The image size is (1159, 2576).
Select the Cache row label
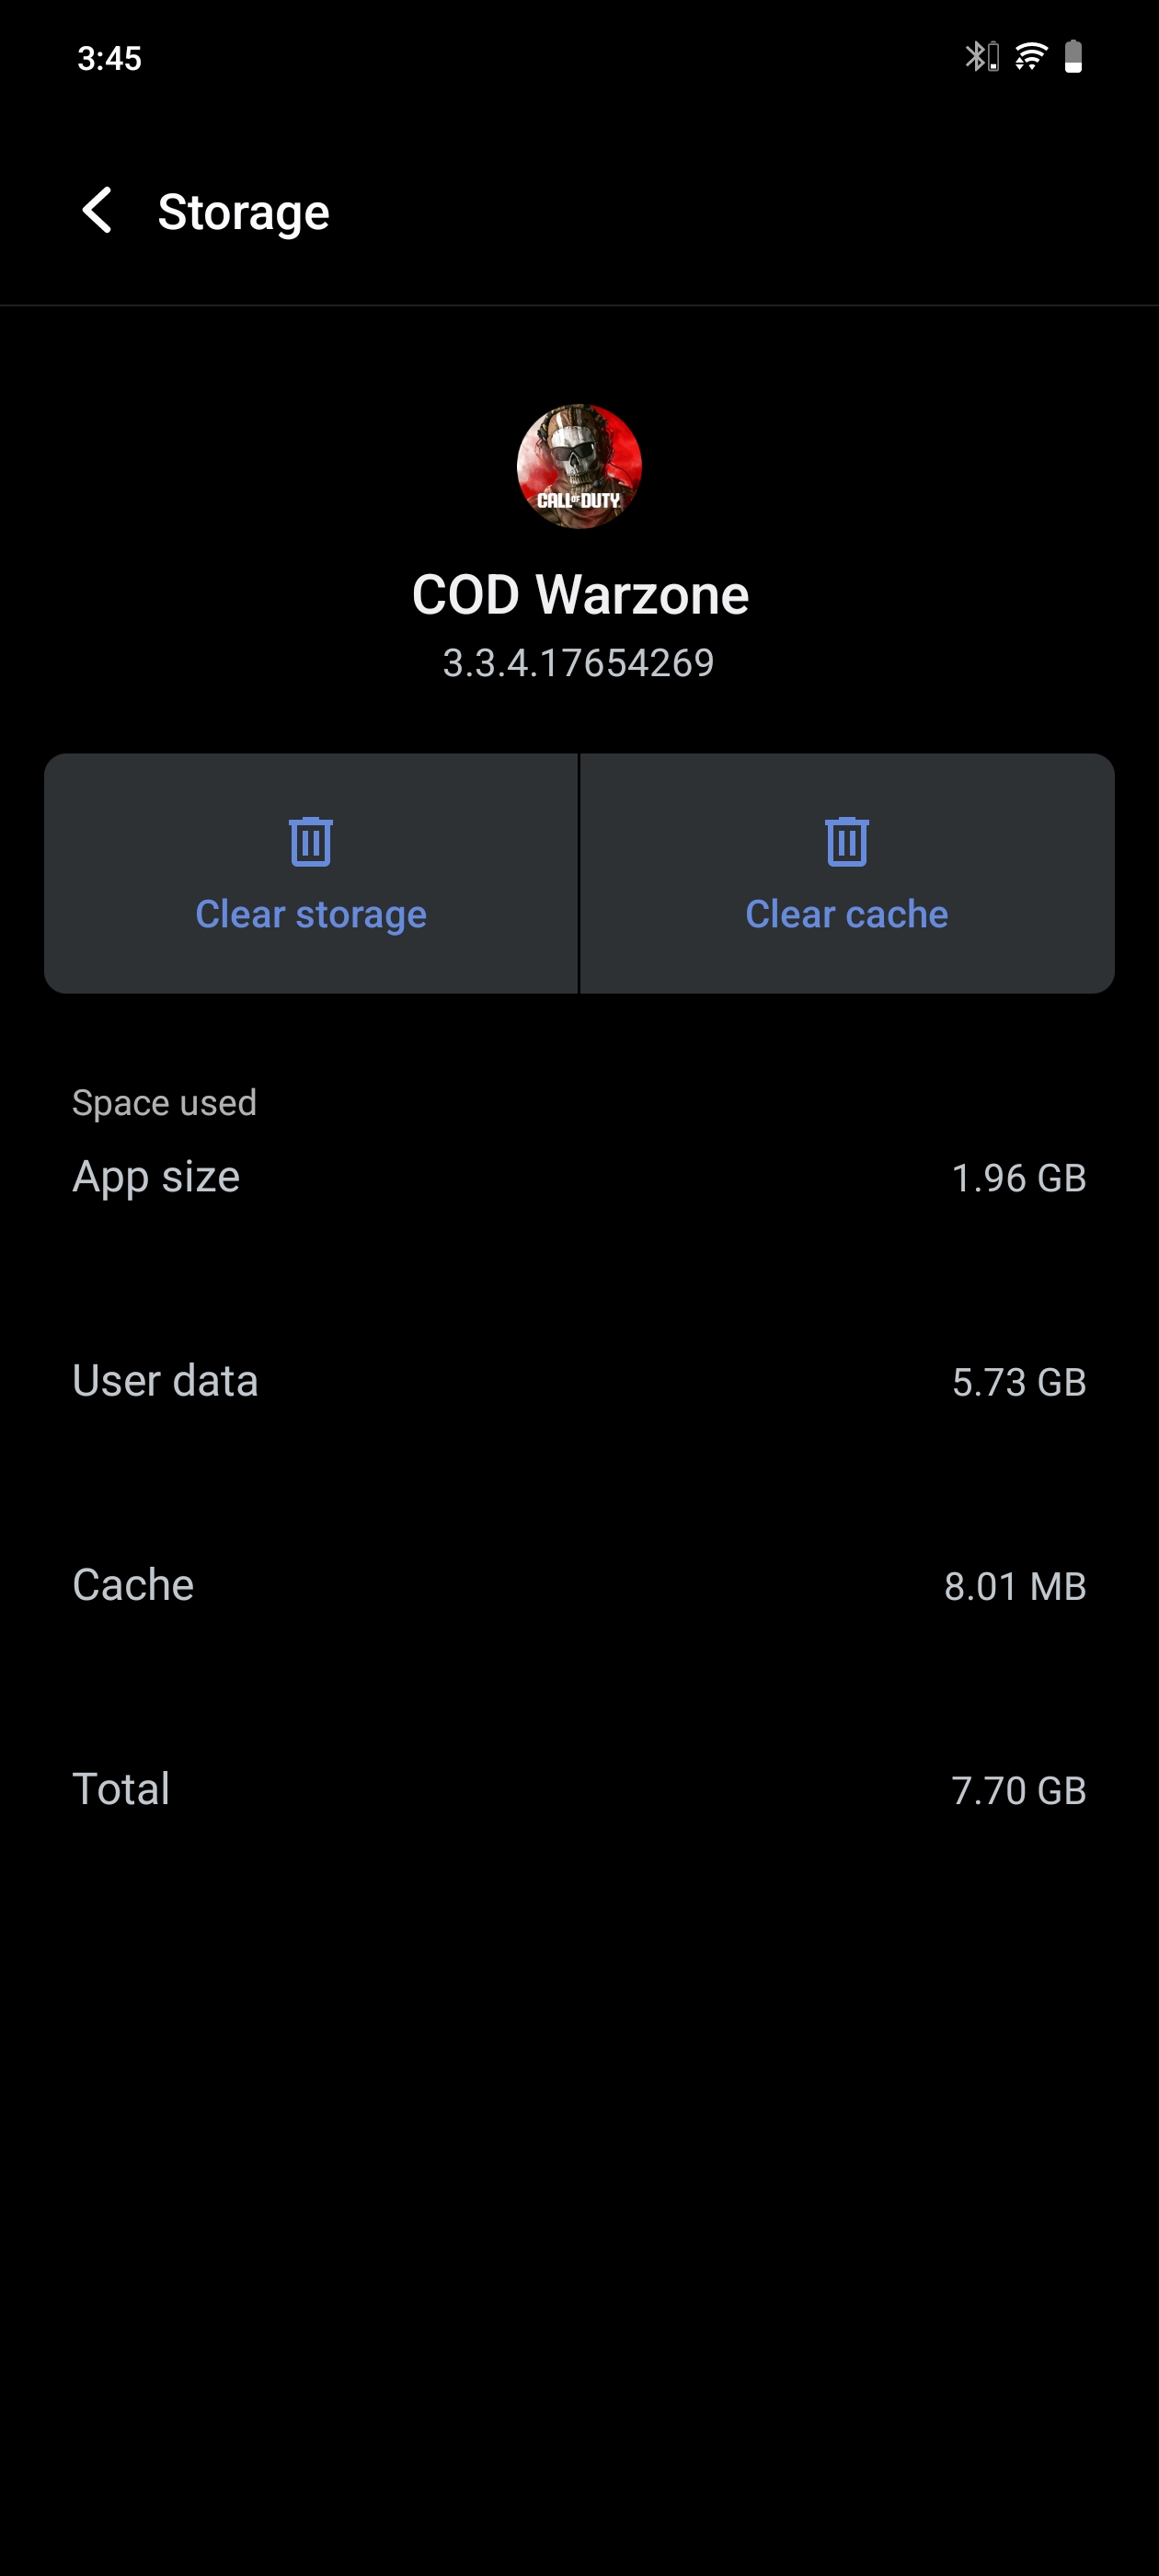(133, 1585)
